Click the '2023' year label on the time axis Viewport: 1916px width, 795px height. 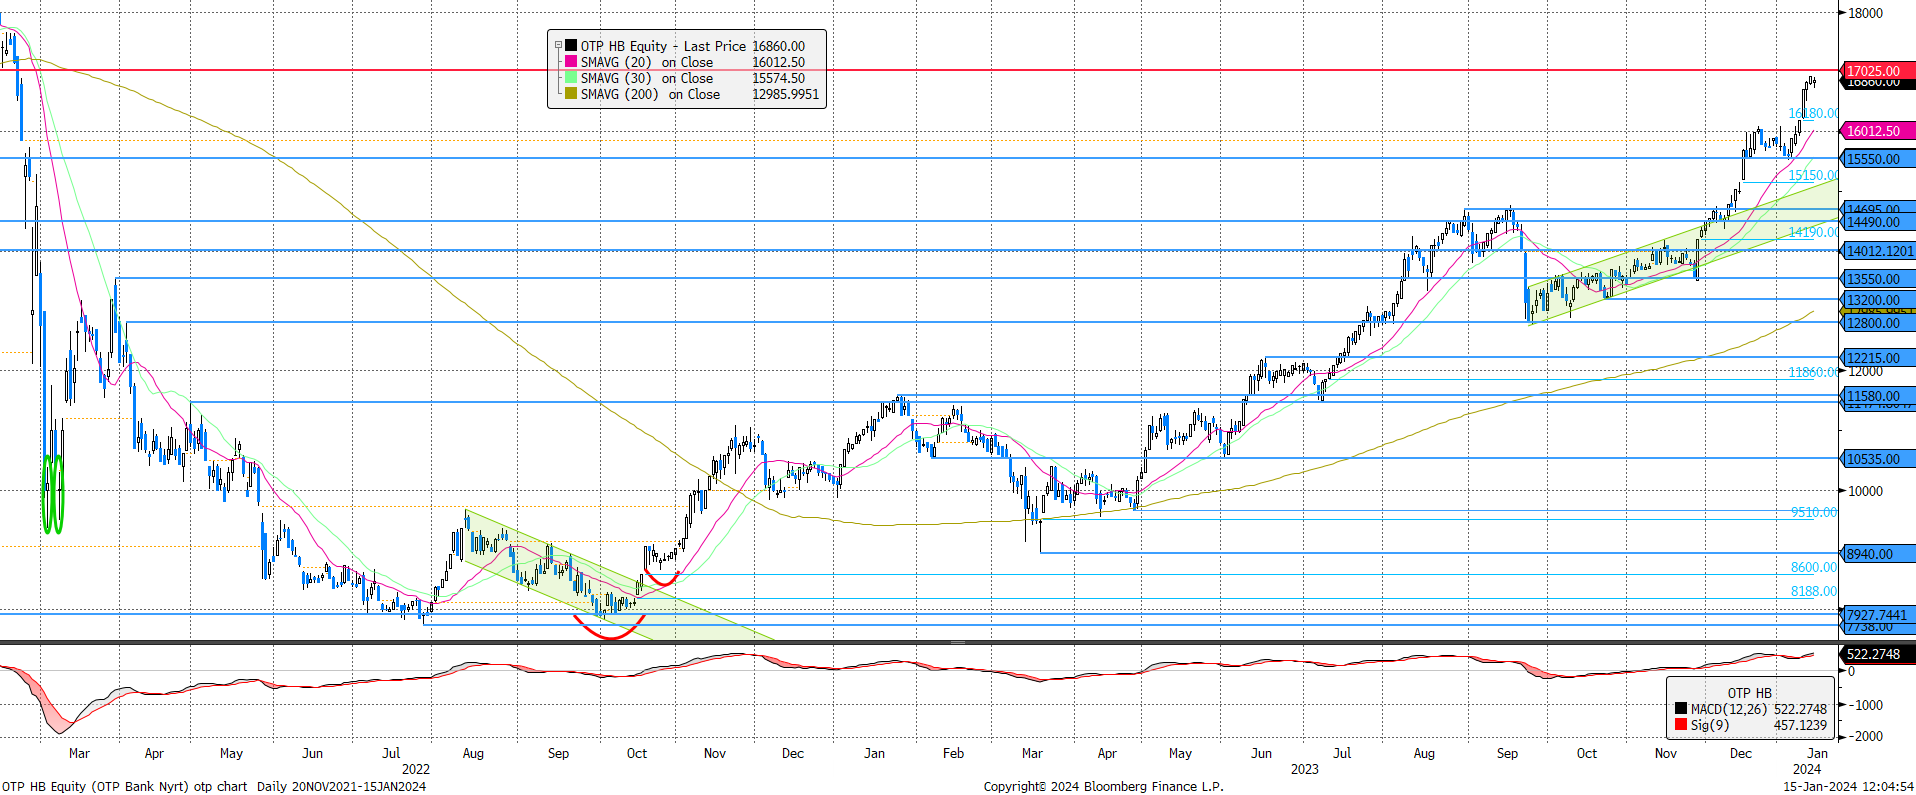pyautogui.click(x=1304, y=769)
